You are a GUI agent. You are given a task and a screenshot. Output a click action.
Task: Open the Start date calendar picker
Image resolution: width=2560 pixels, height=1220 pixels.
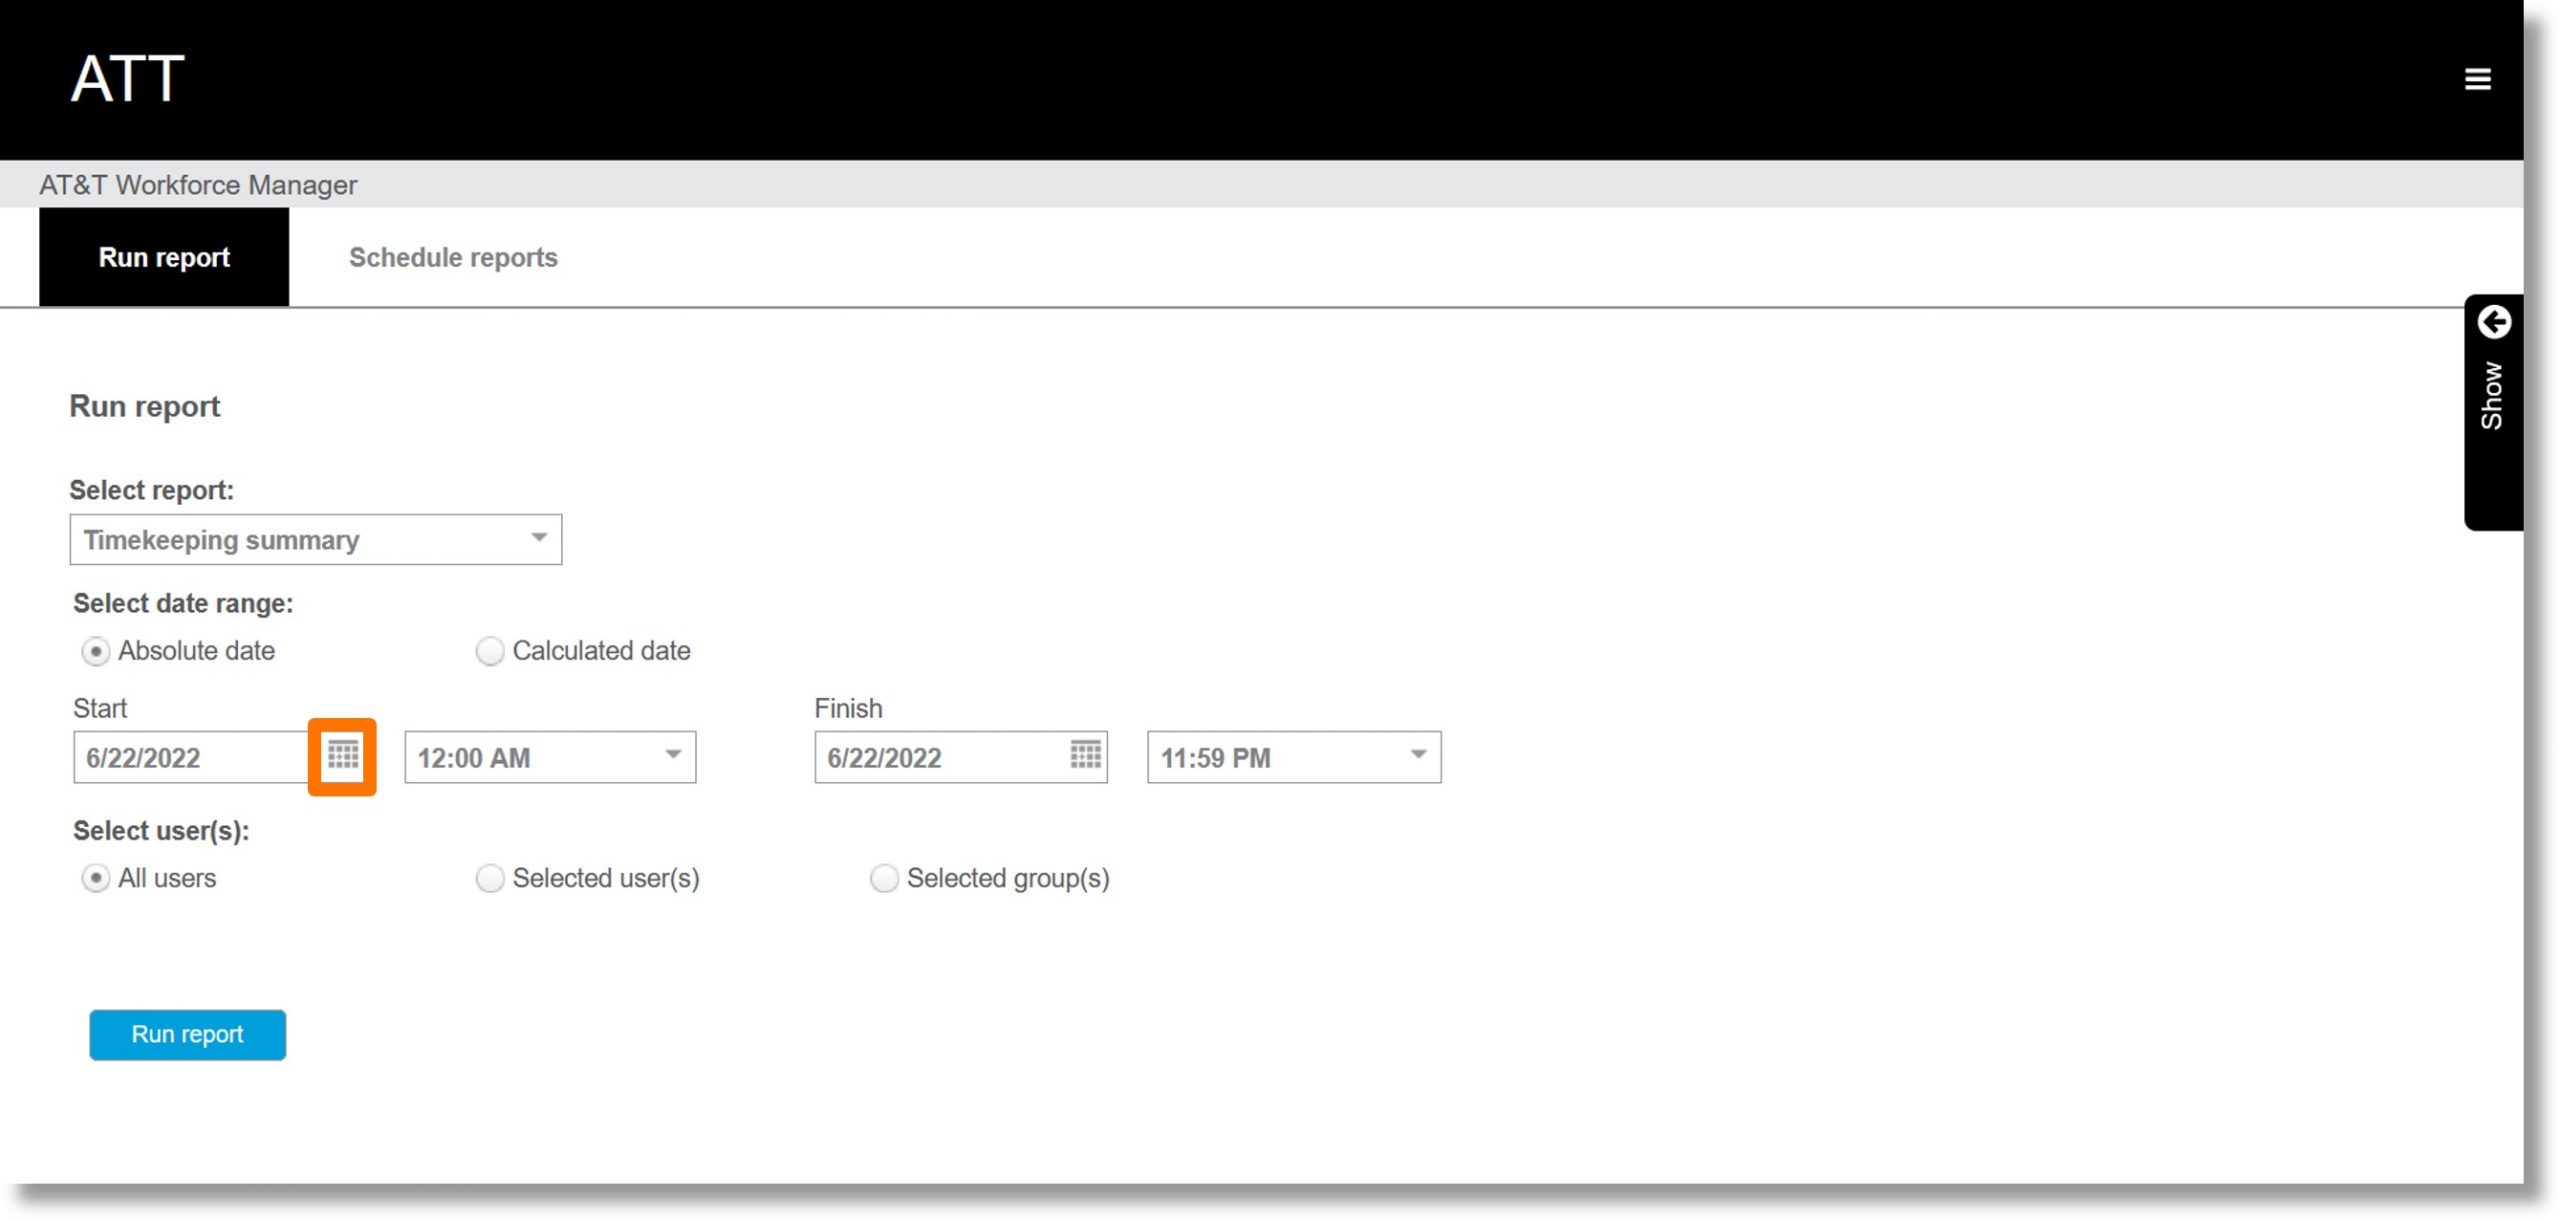[x=342, y=756]
